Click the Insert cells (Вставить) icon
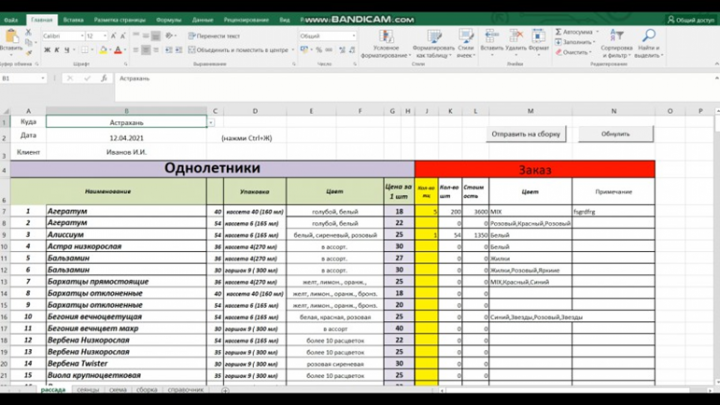Screen dimensions: 720x405 (x=492, y=36)
